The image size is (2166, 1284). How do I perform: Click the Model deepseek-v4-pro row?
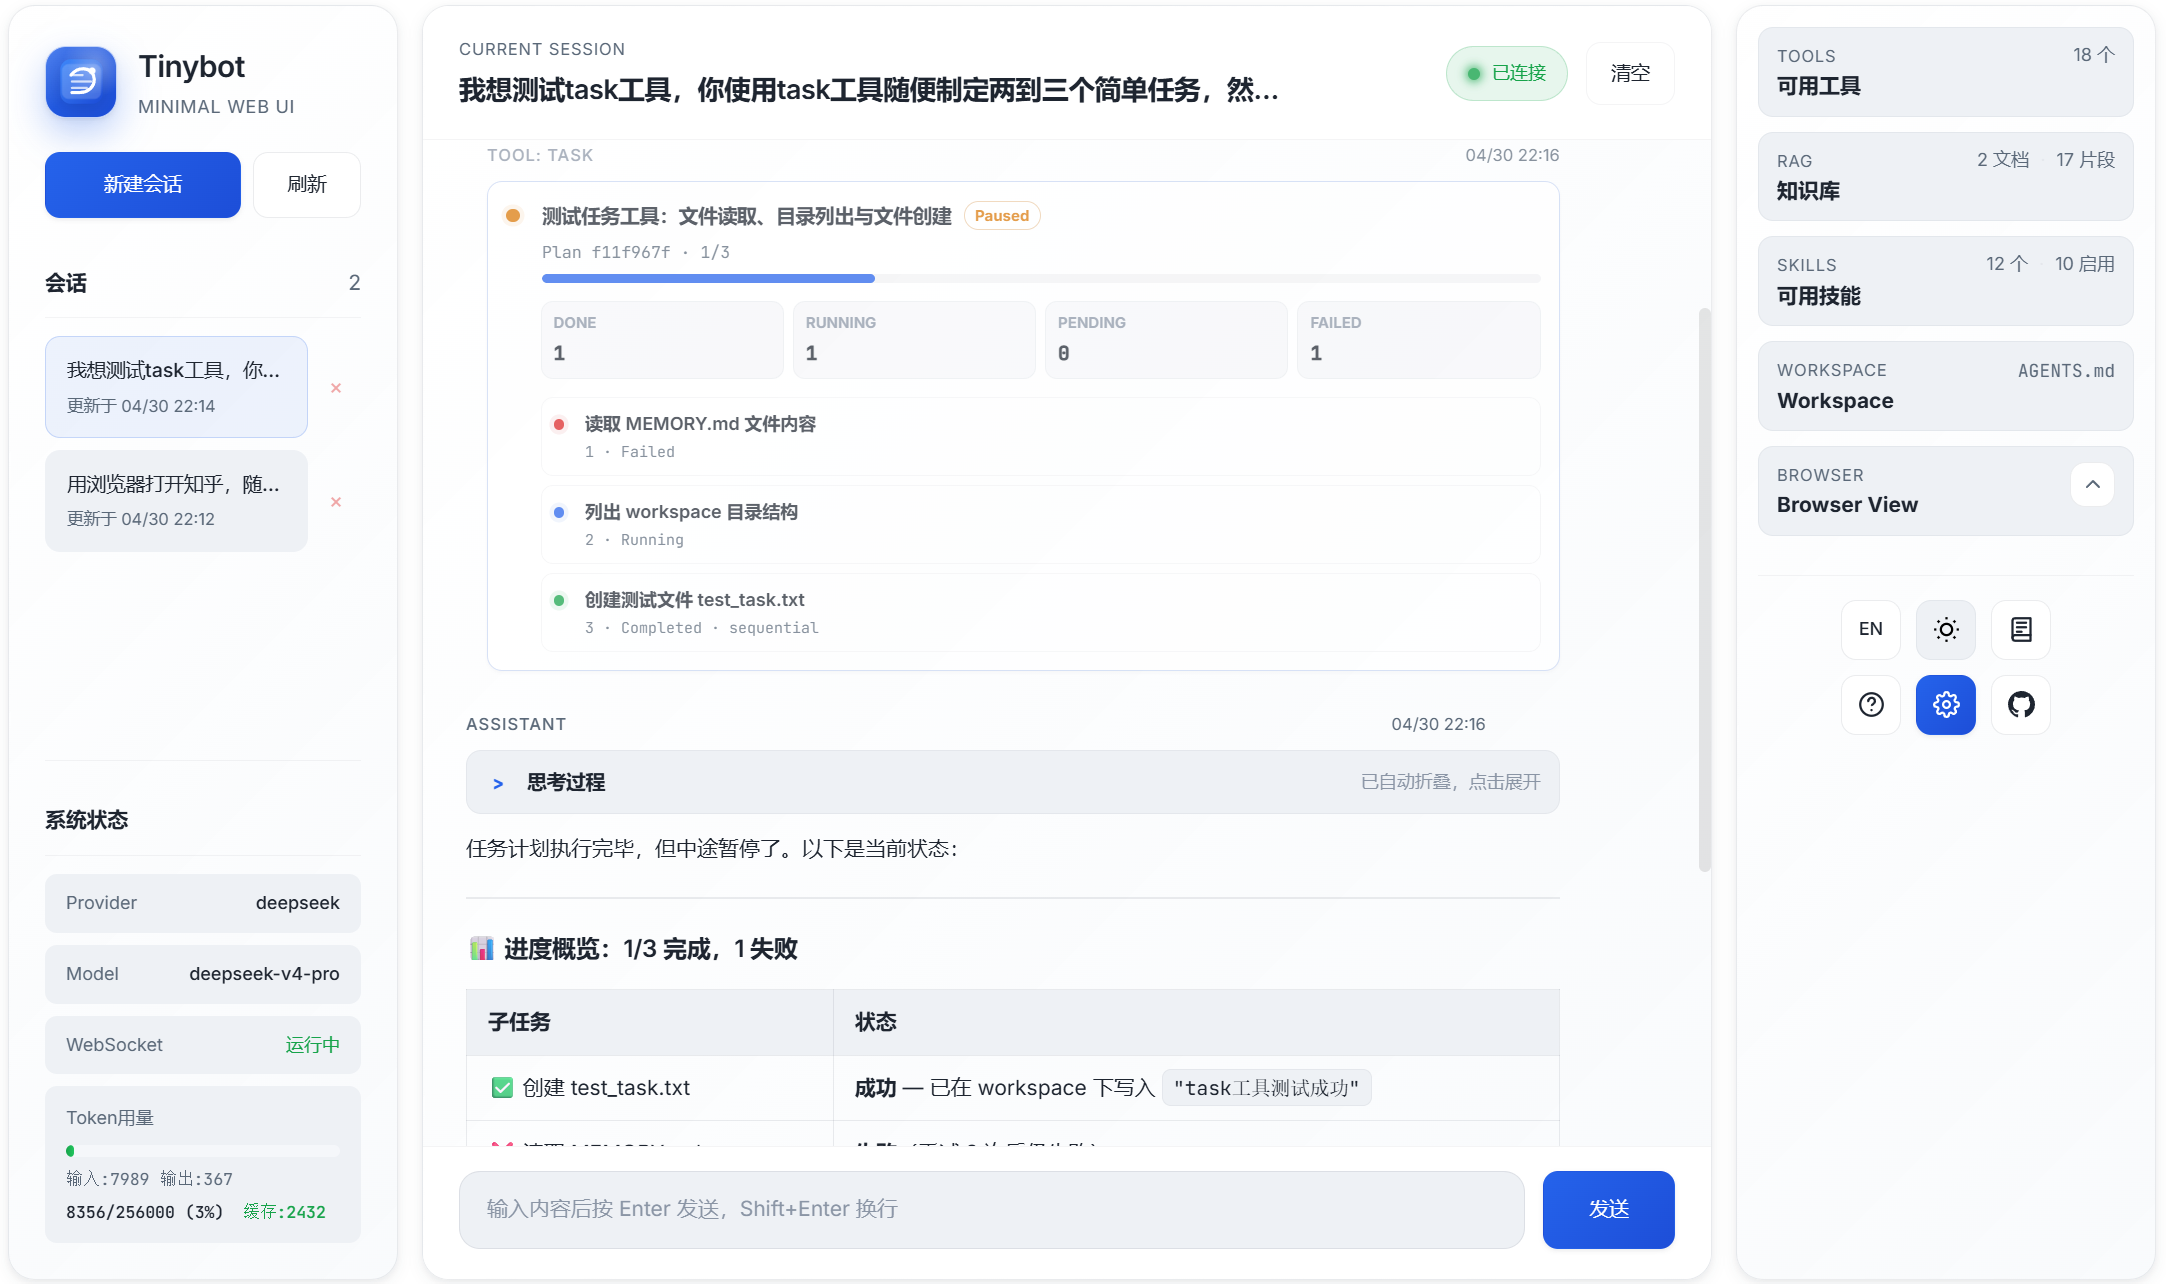click(x=202, y=974)
